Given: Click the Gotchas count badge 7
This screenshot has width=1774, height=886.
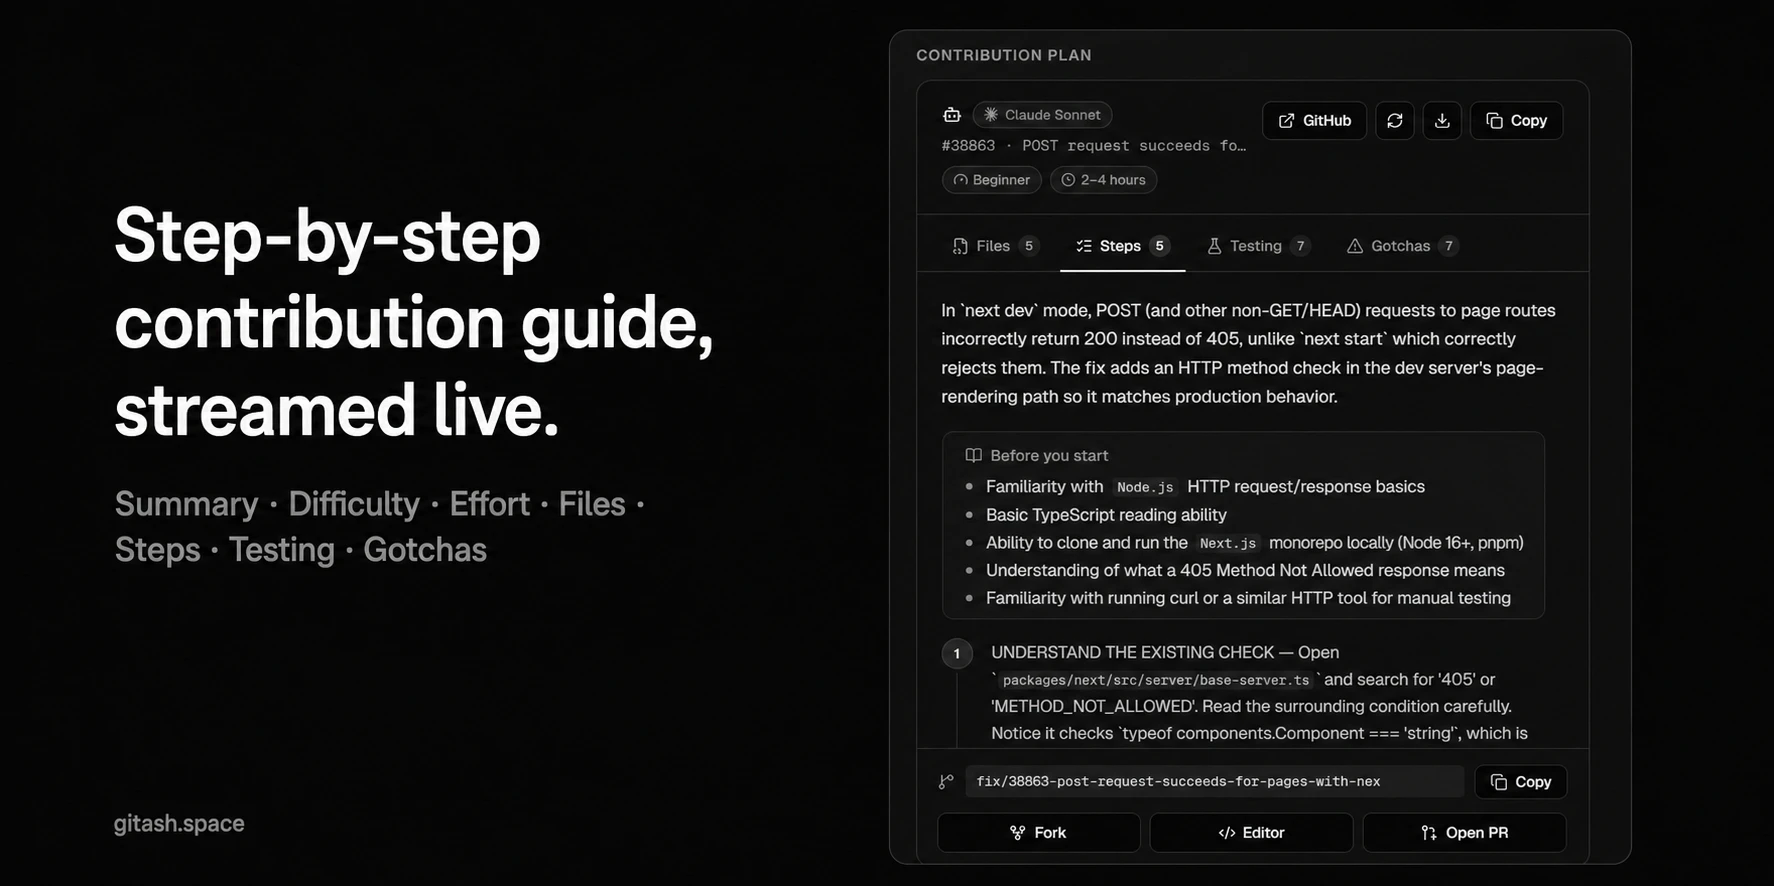Looking at the screenshot, I should pos(1448,246).
